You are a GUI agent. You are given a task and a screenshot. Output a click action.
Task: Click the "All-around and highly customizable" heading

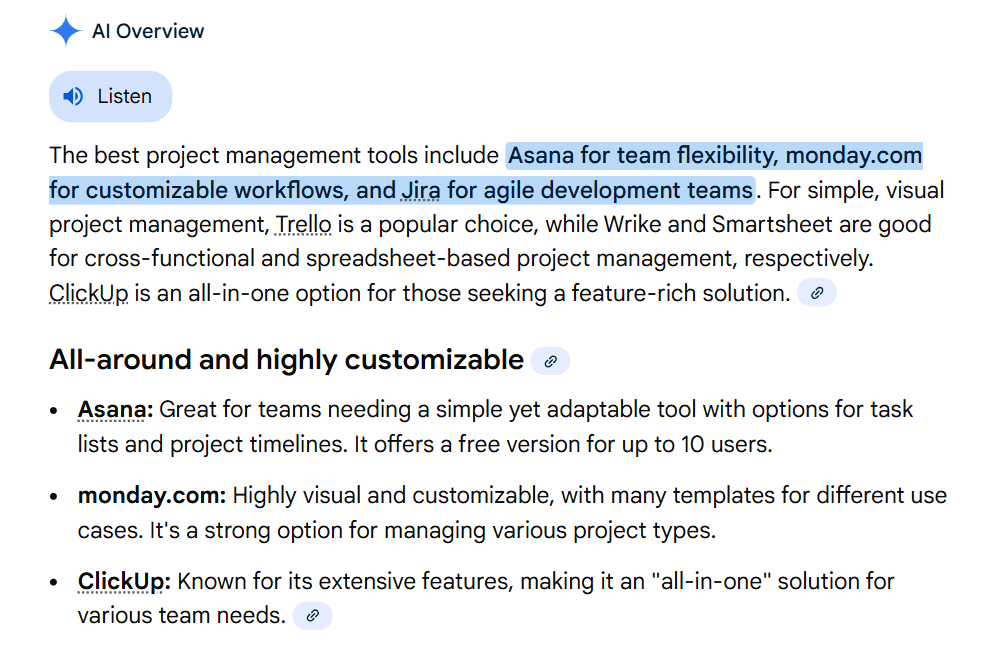(x=286, y=360)
